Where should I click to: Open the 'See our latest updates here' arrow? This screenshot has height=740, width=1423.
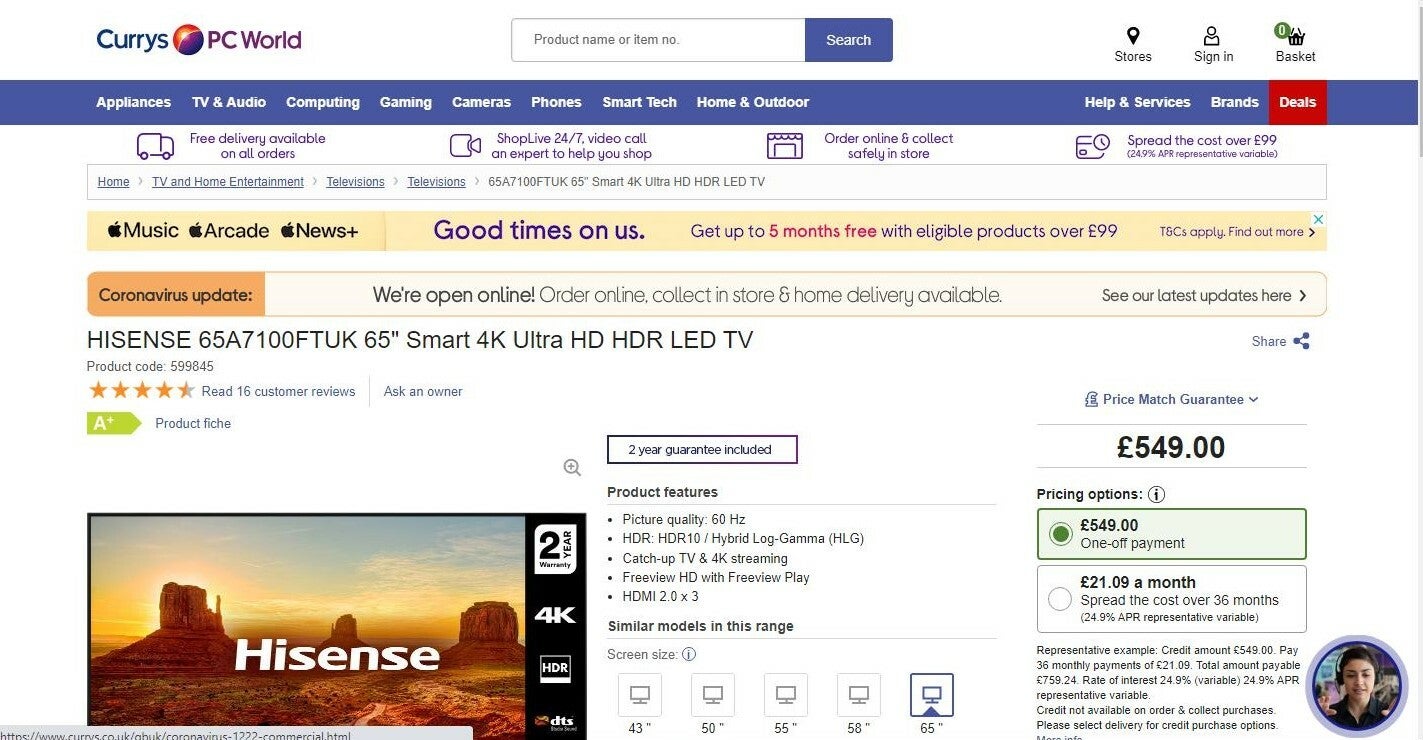click(x=1302, y=296)
